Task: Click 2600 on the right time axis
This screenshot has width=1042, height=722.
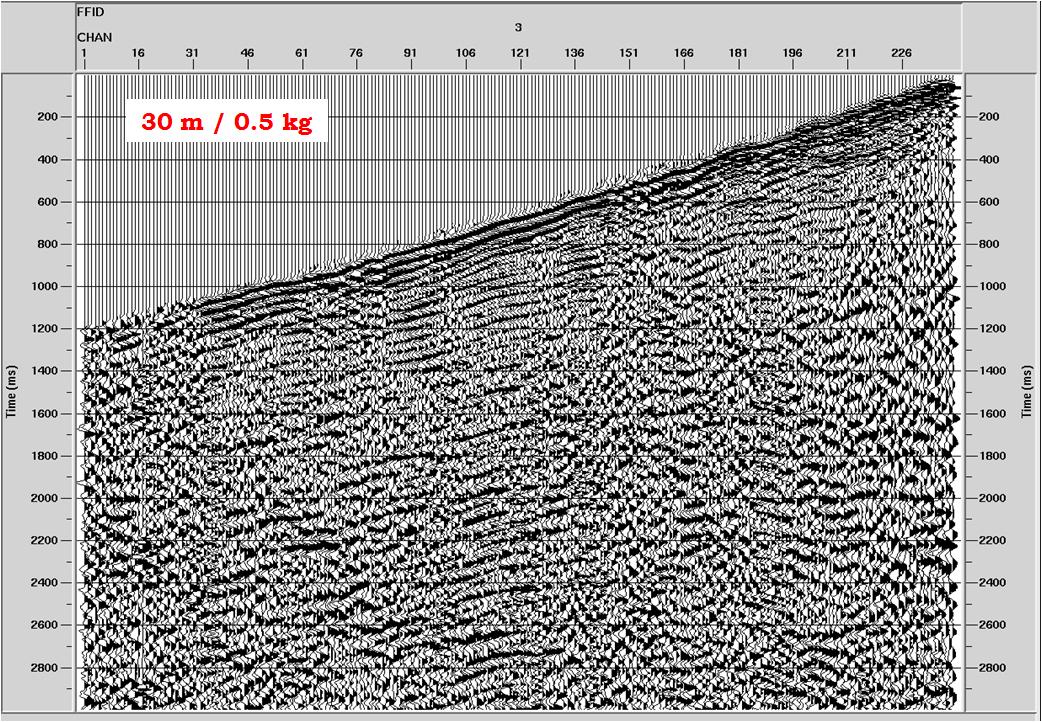Action: (x=991, y=625)
